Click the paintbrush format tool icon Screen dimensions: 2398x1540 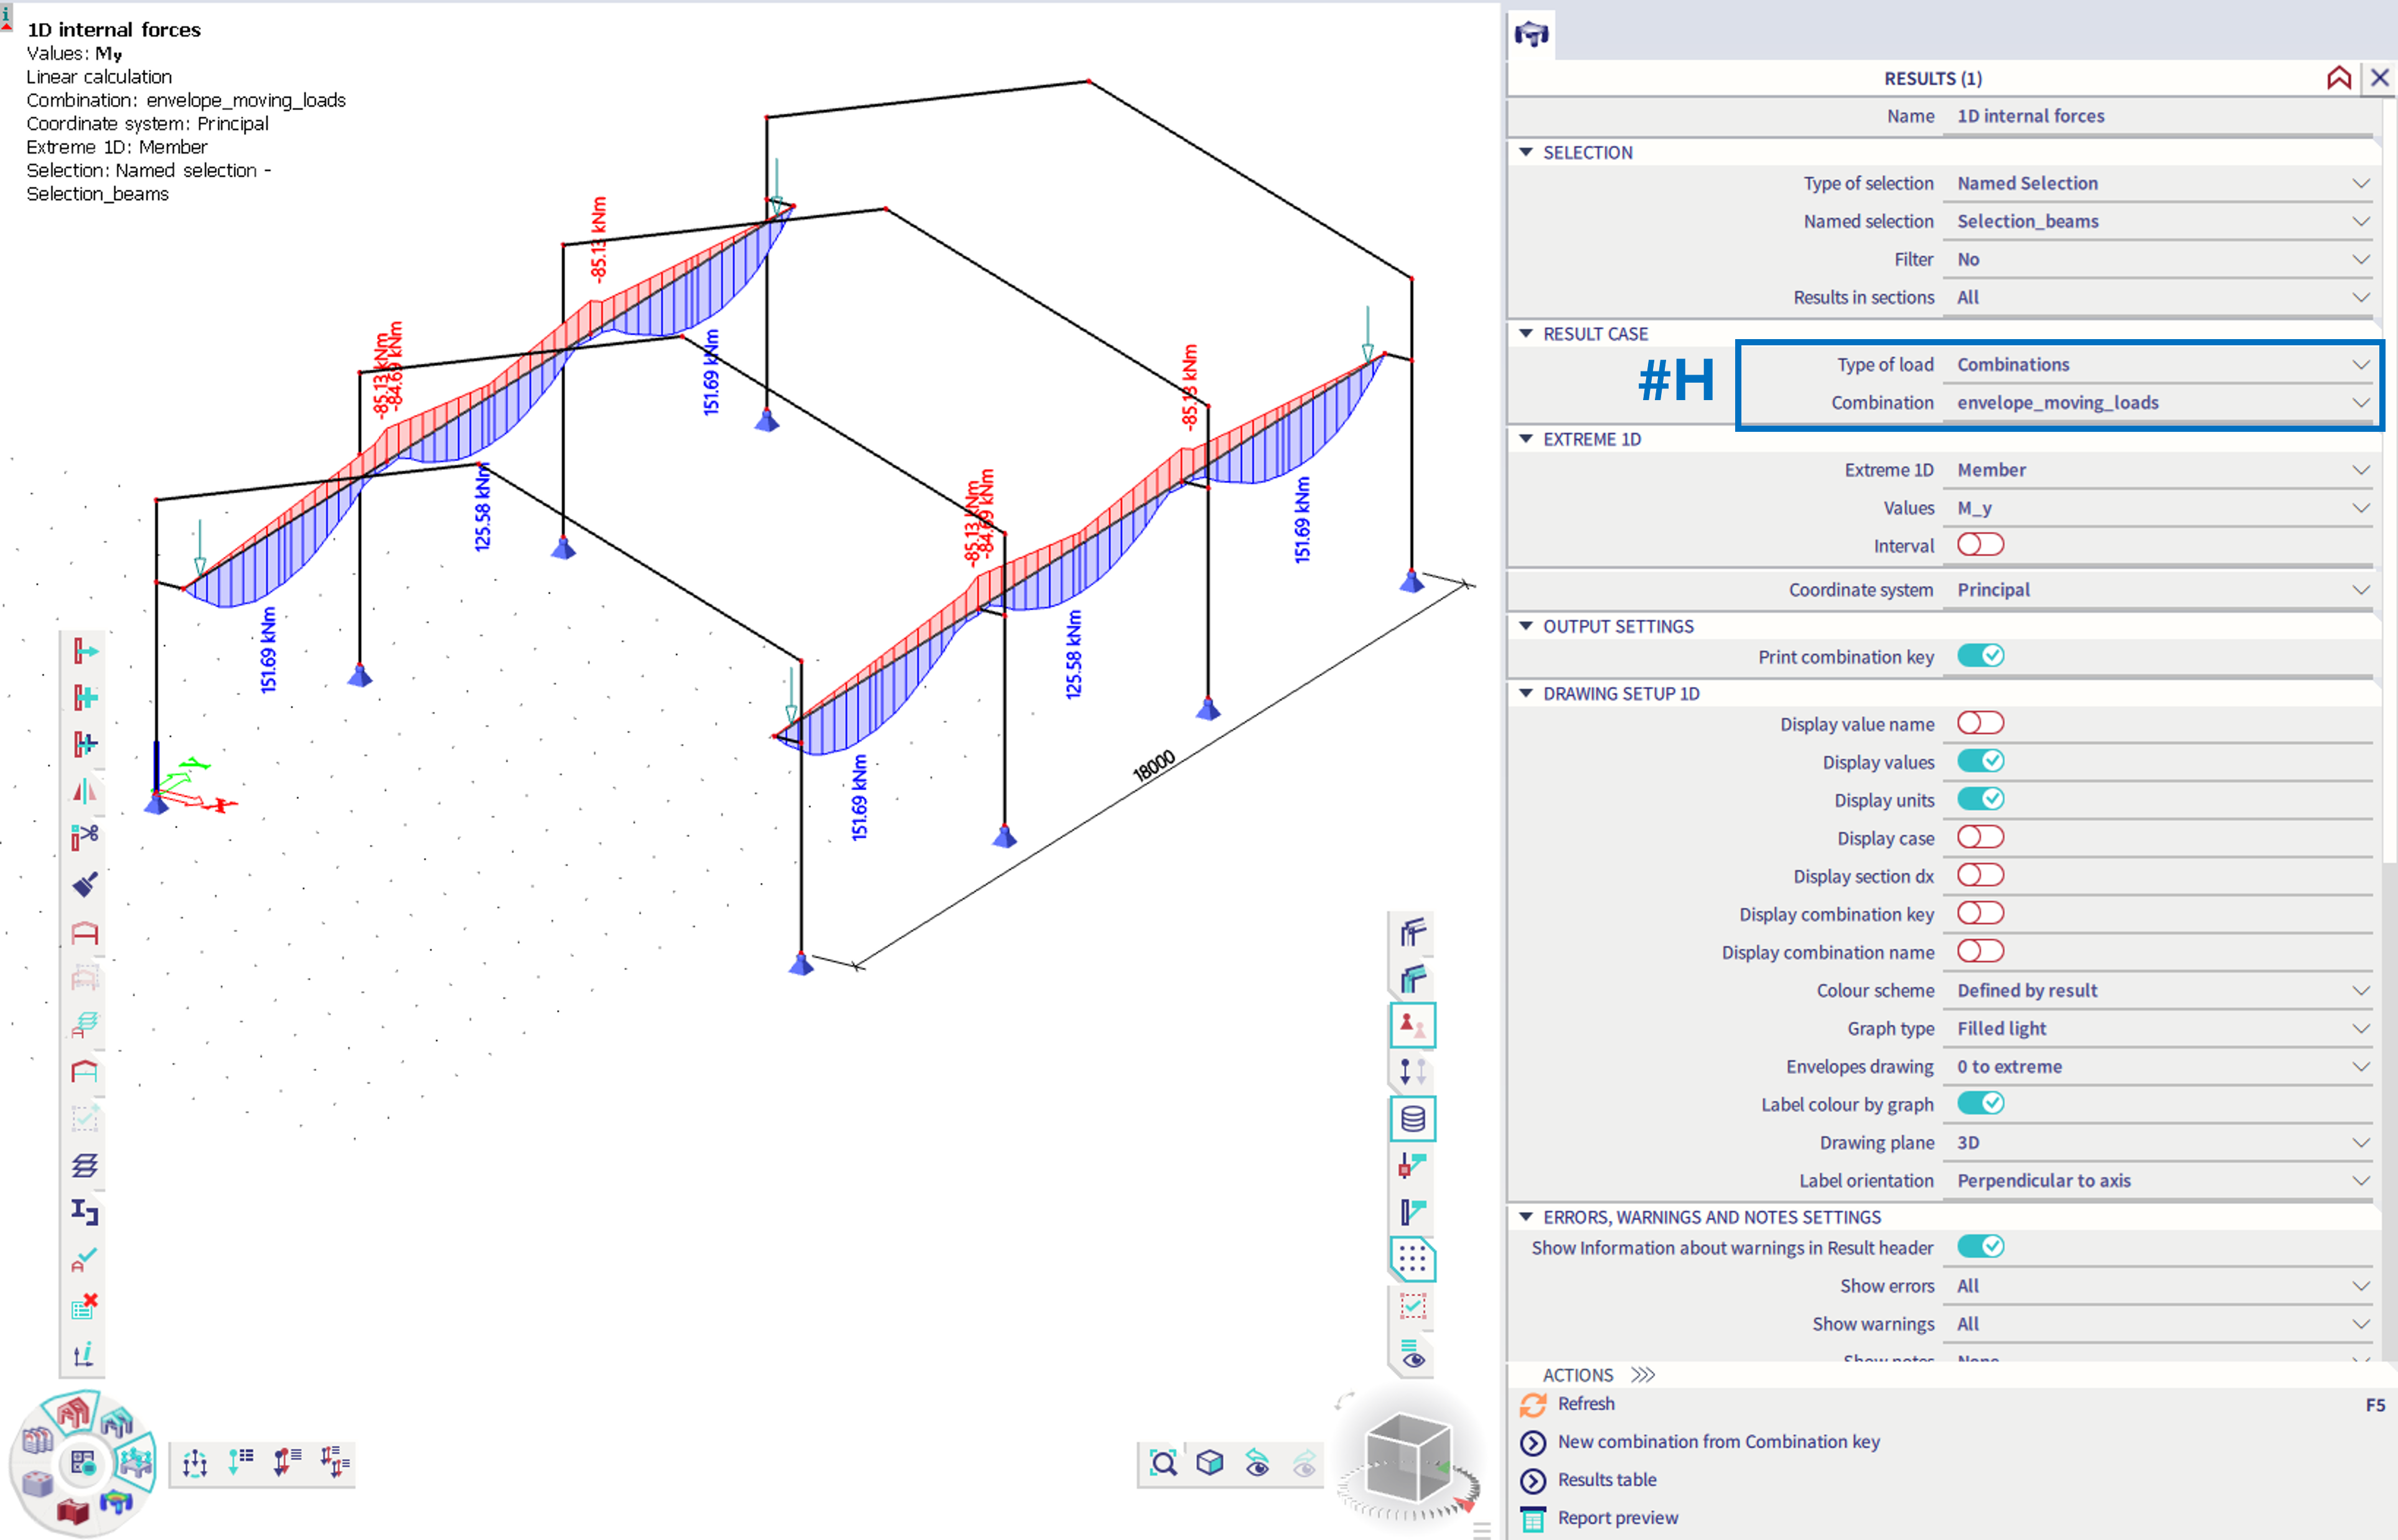pyautogui.click(x=85, y=884)
